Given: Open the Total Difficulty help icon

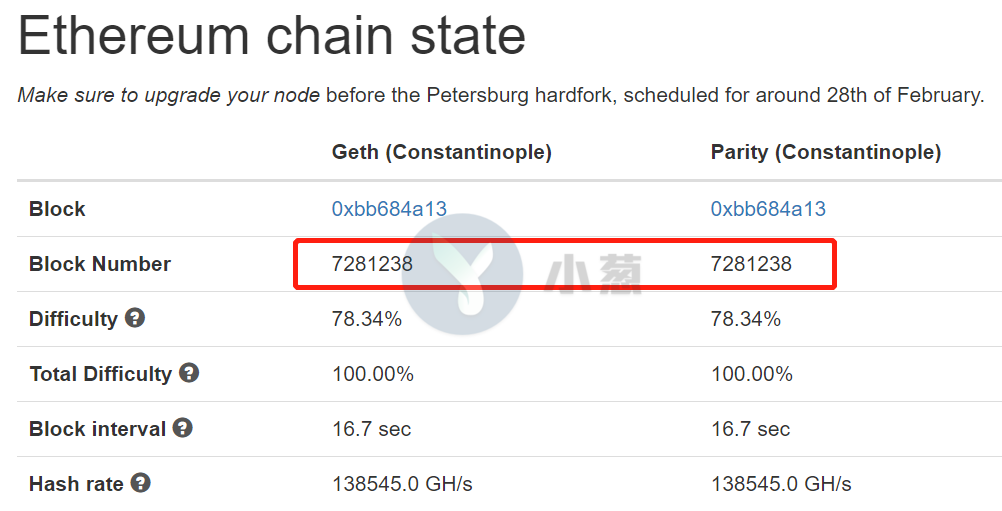Looking at the screenshot, I should (189, 372).
